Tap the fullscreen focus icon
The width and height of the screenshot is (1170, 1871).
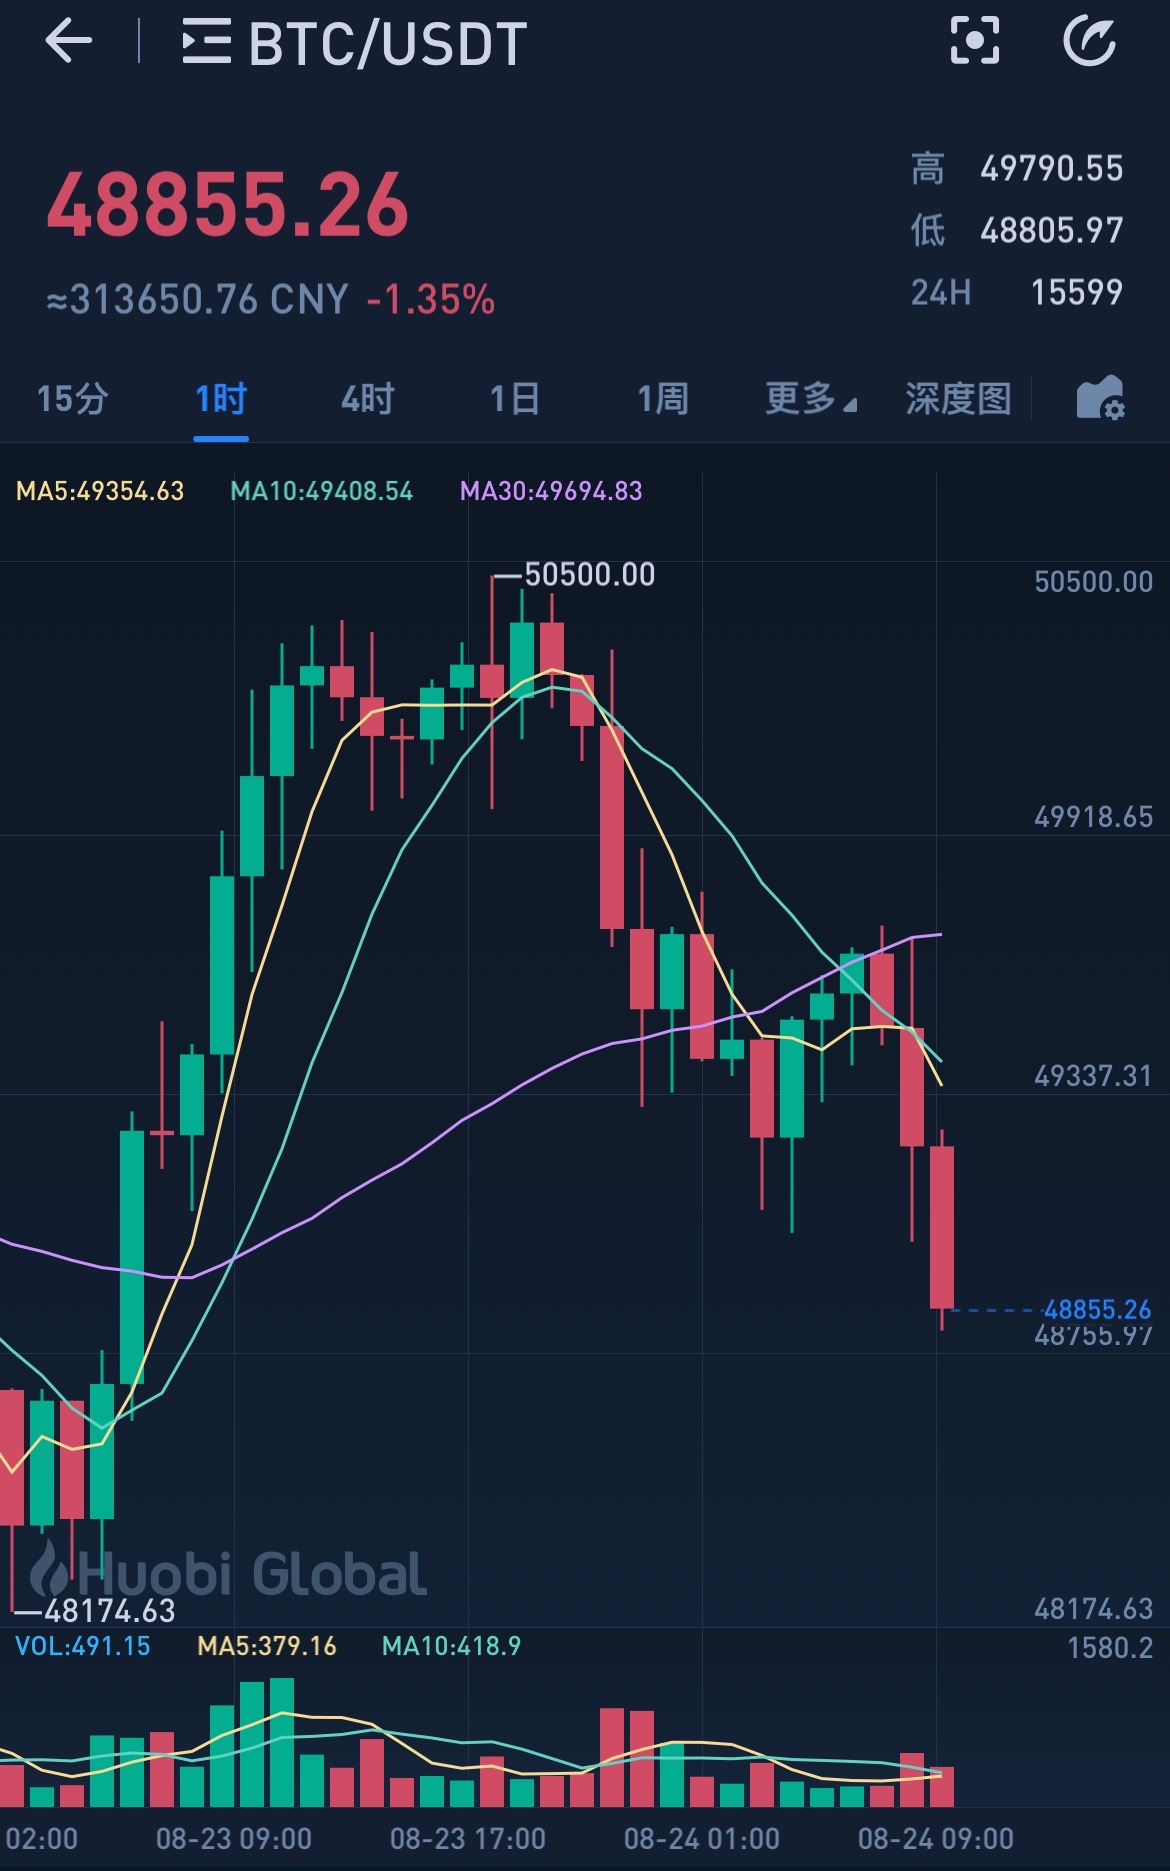pos(974,42)
